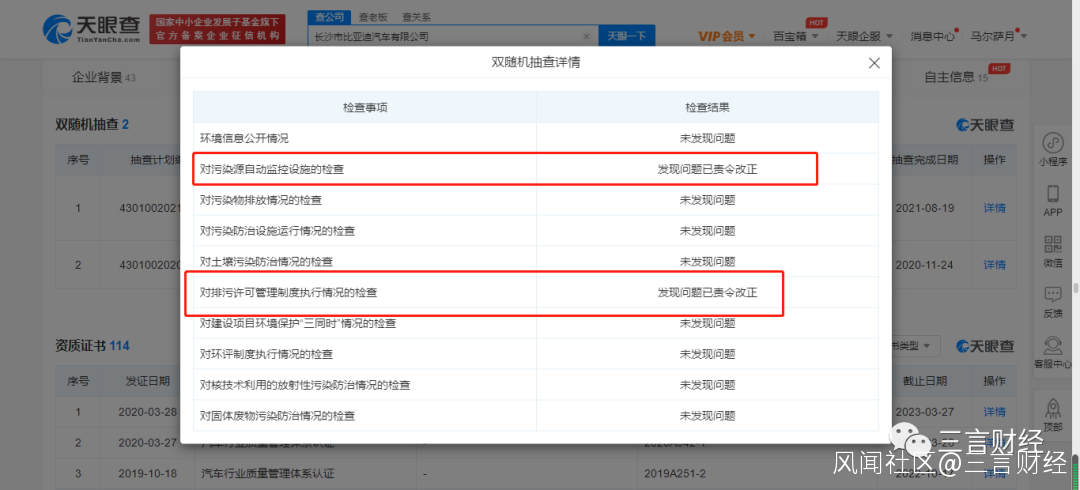Image resolution: width=1080 pixels, height=490 pixels.
Task: Switch to the 自主信息 tab
Action: point(956,77)
